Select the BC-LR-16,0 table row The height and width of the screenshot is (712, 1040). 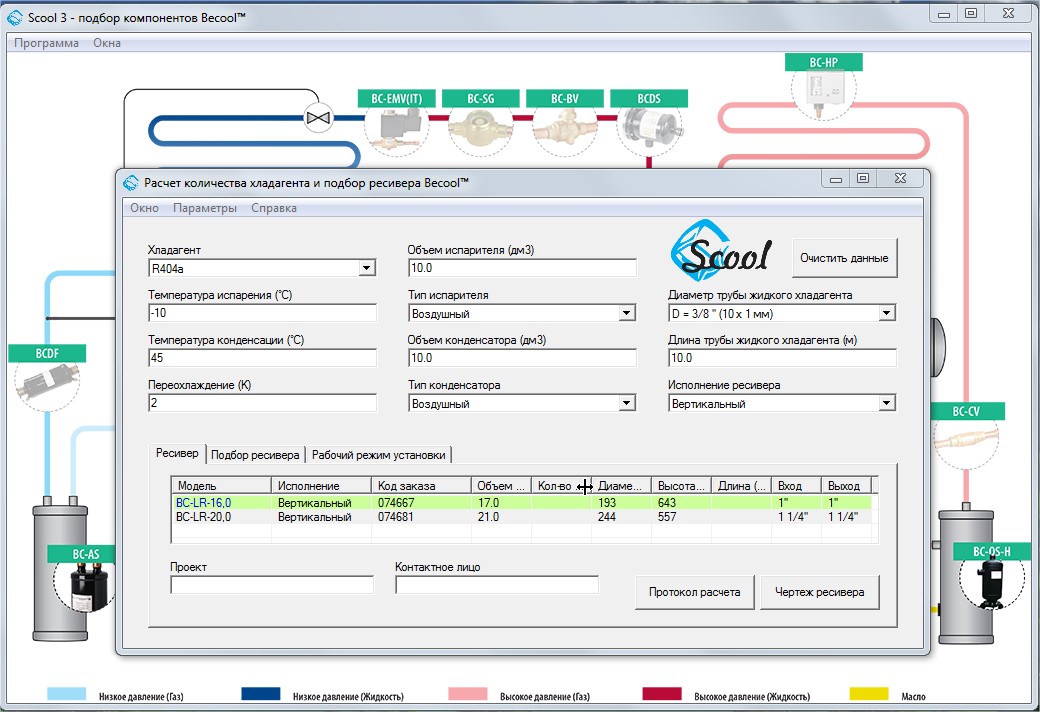coord(521,502)
